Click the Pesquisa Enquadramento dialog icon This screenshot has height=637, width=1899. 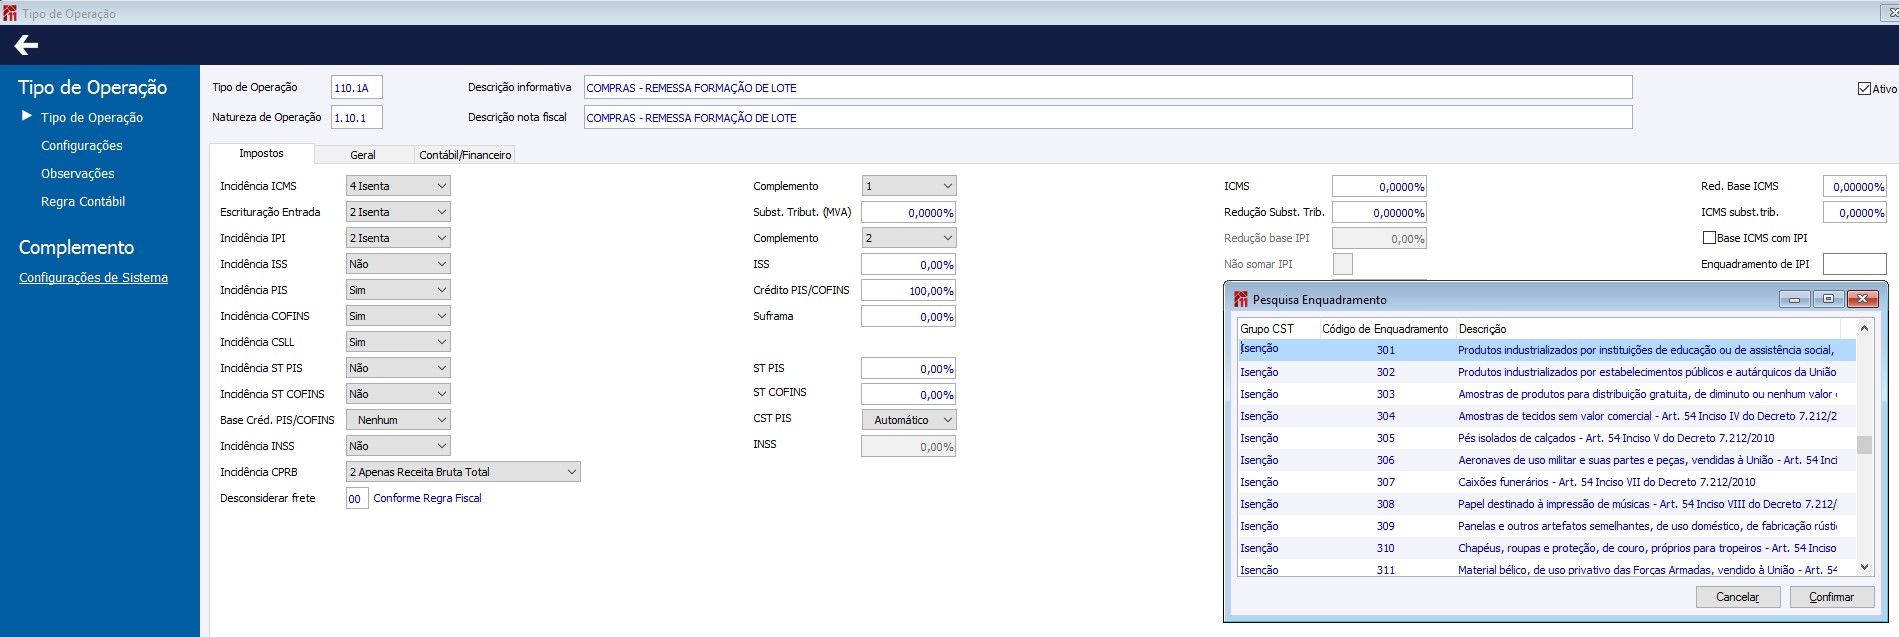[1241, 299]
